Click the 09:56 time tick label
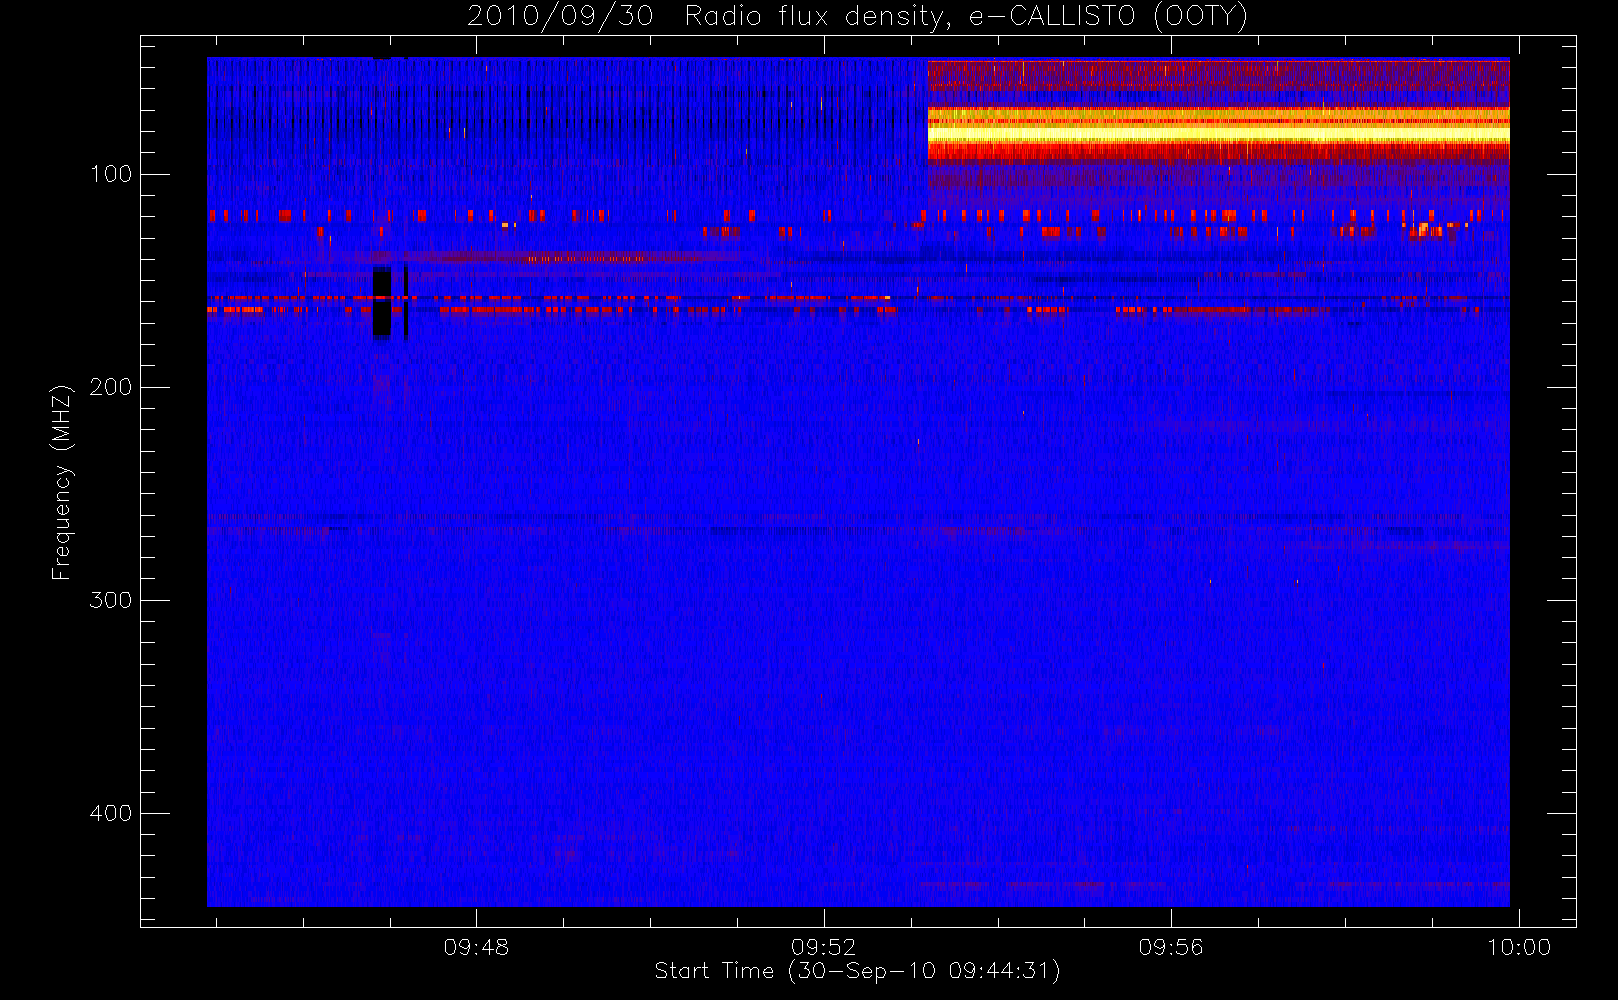This screenshot has width=1618, height=1000. click(1171, 947)
